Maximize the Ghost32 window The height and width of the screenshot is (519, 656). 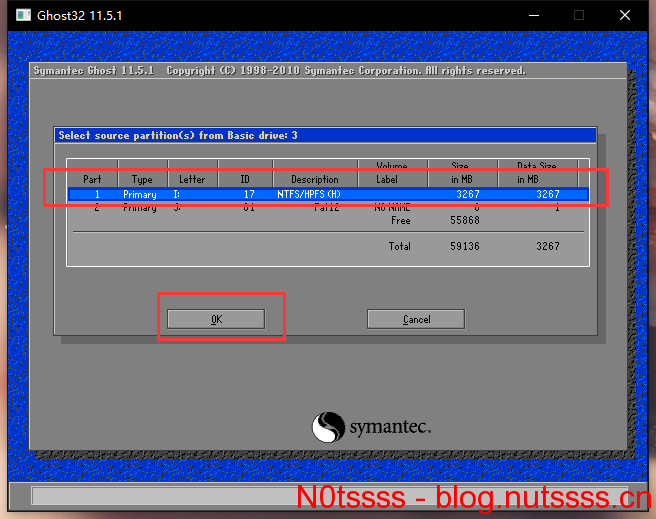[579, 15]
